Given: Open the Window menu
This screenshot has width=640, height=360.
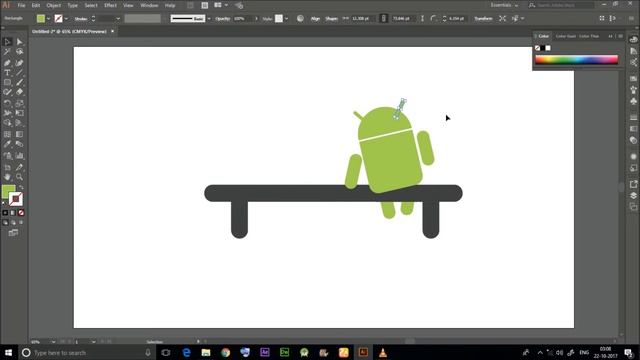Looking at the screenshot, I should 149,5.
